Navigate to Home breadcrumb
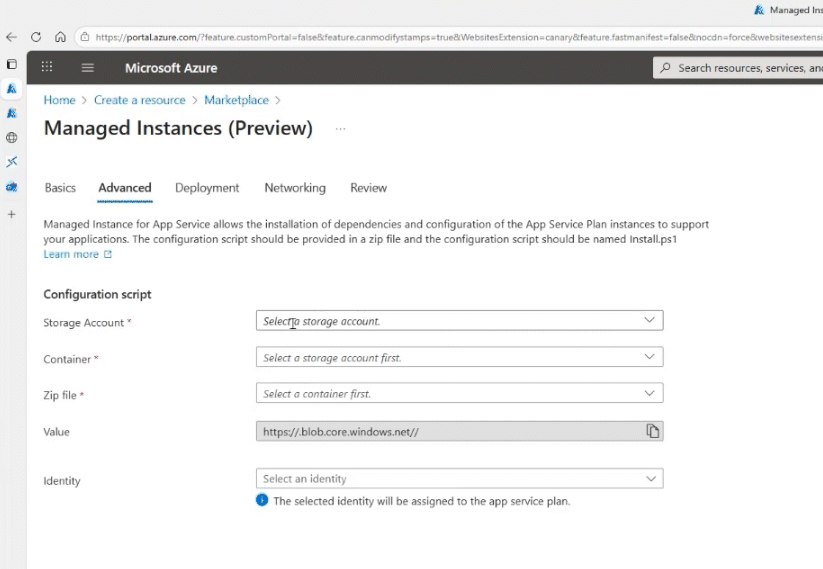Screen dimensions: 823x569 pos(59,100)
